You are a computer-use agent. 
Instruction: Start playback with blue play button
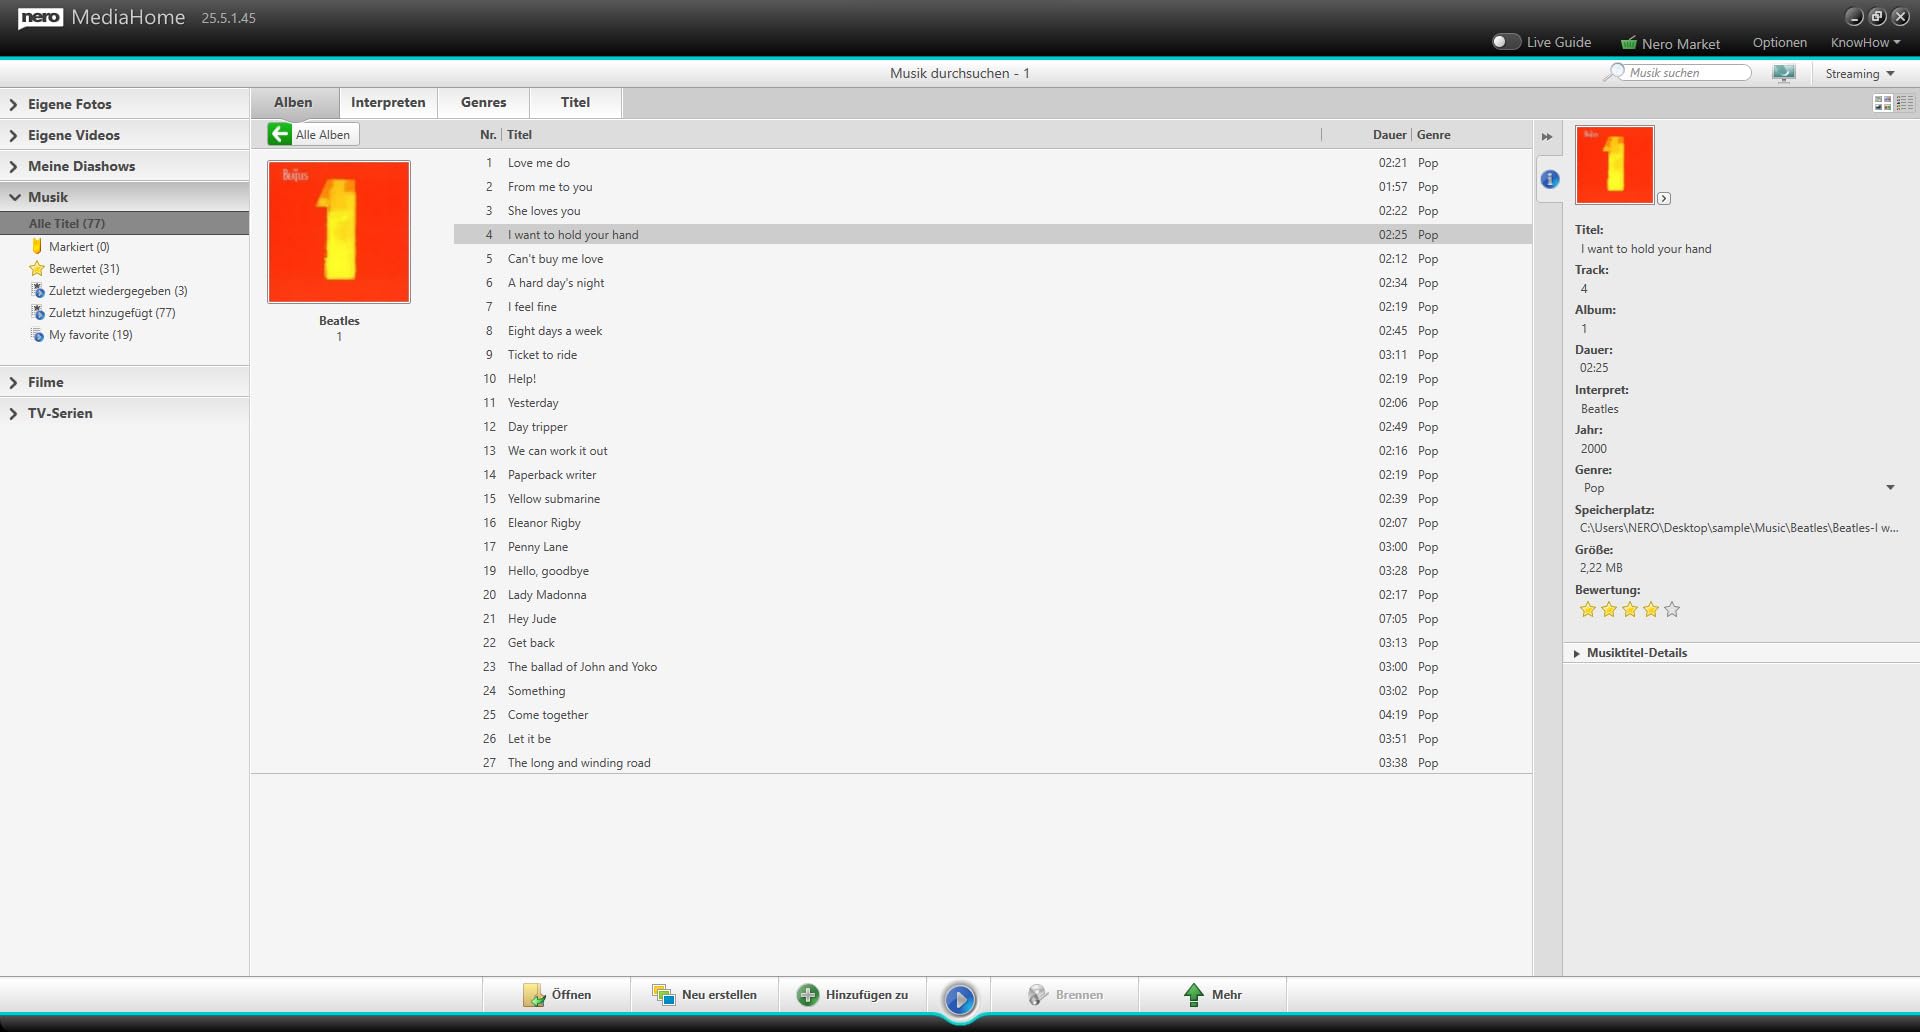tap(960, 998)
